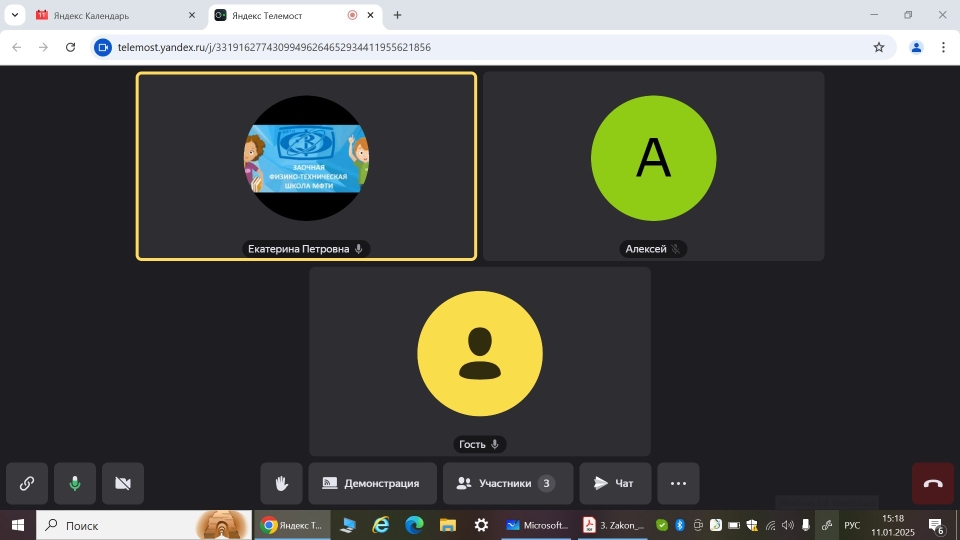Screen dimensions: 960x540
Task: Raise hand in the meeting
Action: pyautogui.click(x=282, y=483)
